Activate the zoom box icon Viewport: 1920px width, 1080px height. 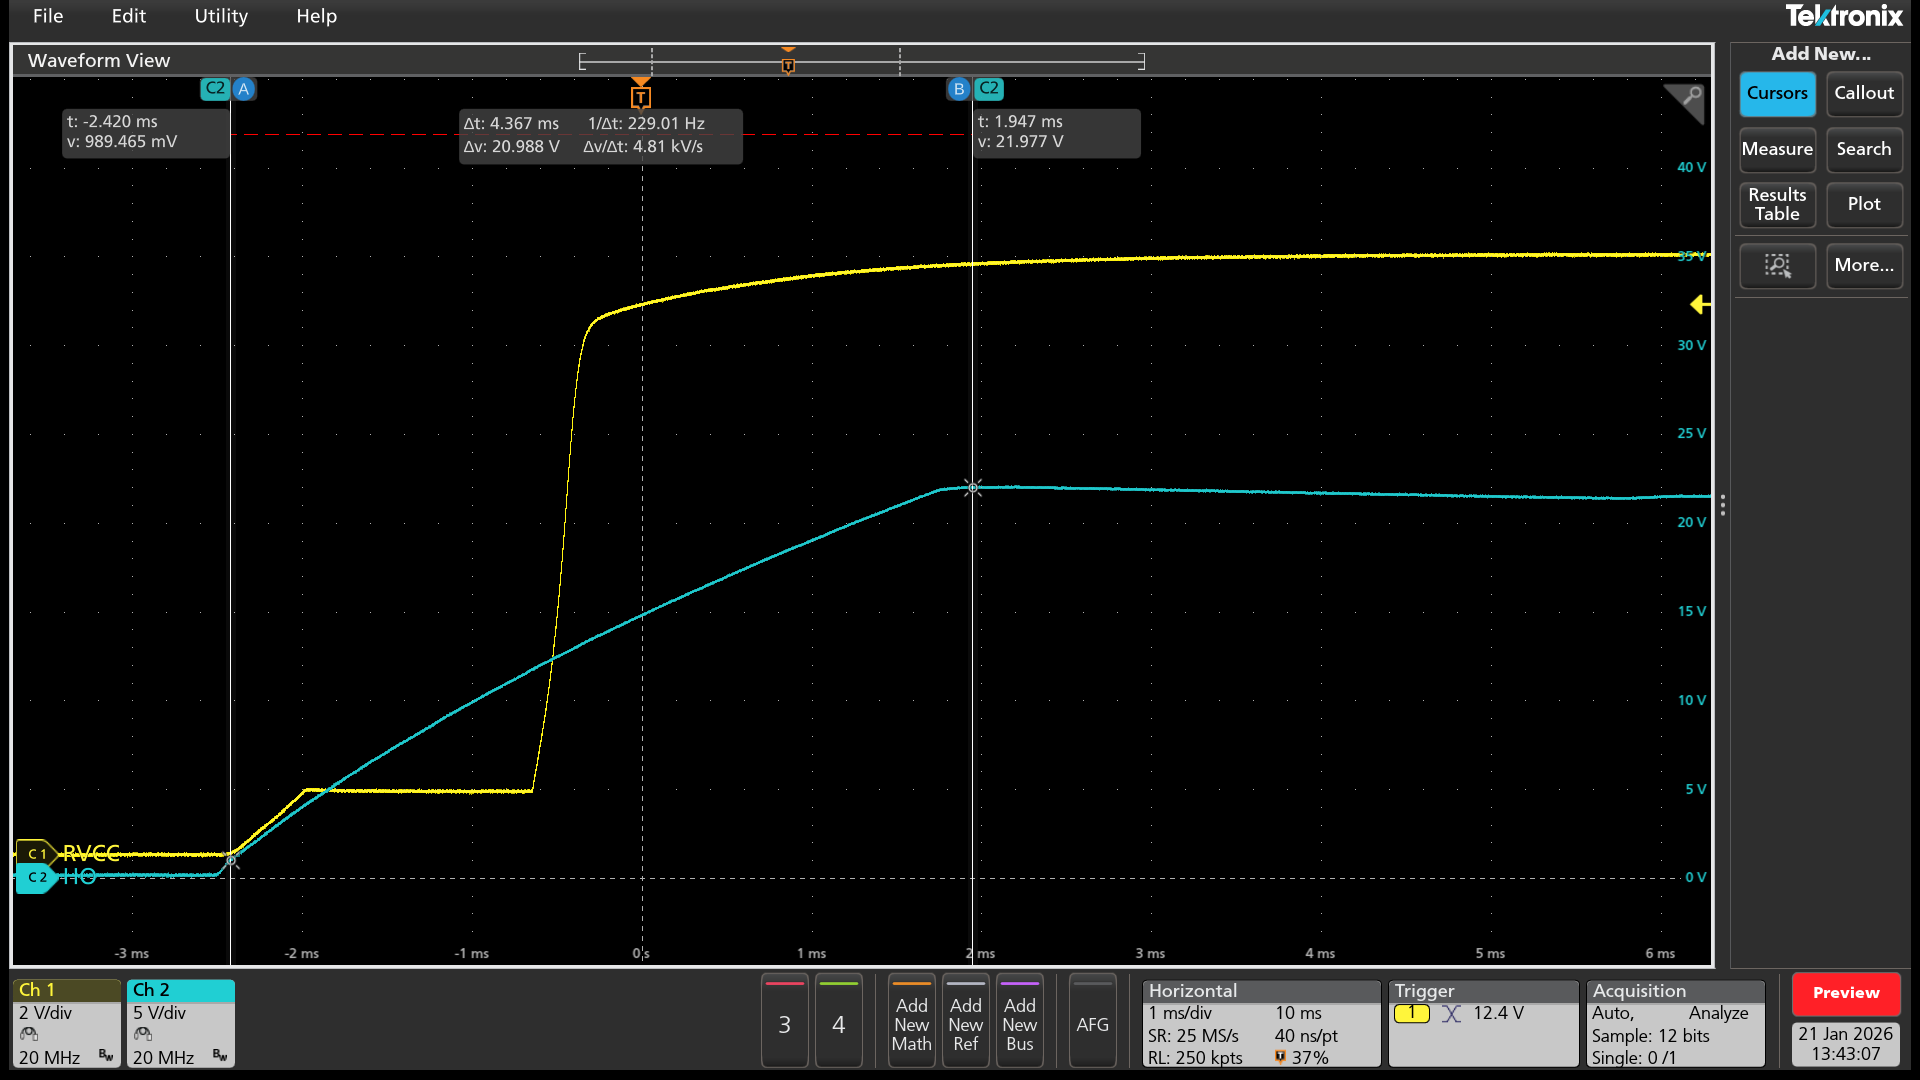[x=1777, y=265]
